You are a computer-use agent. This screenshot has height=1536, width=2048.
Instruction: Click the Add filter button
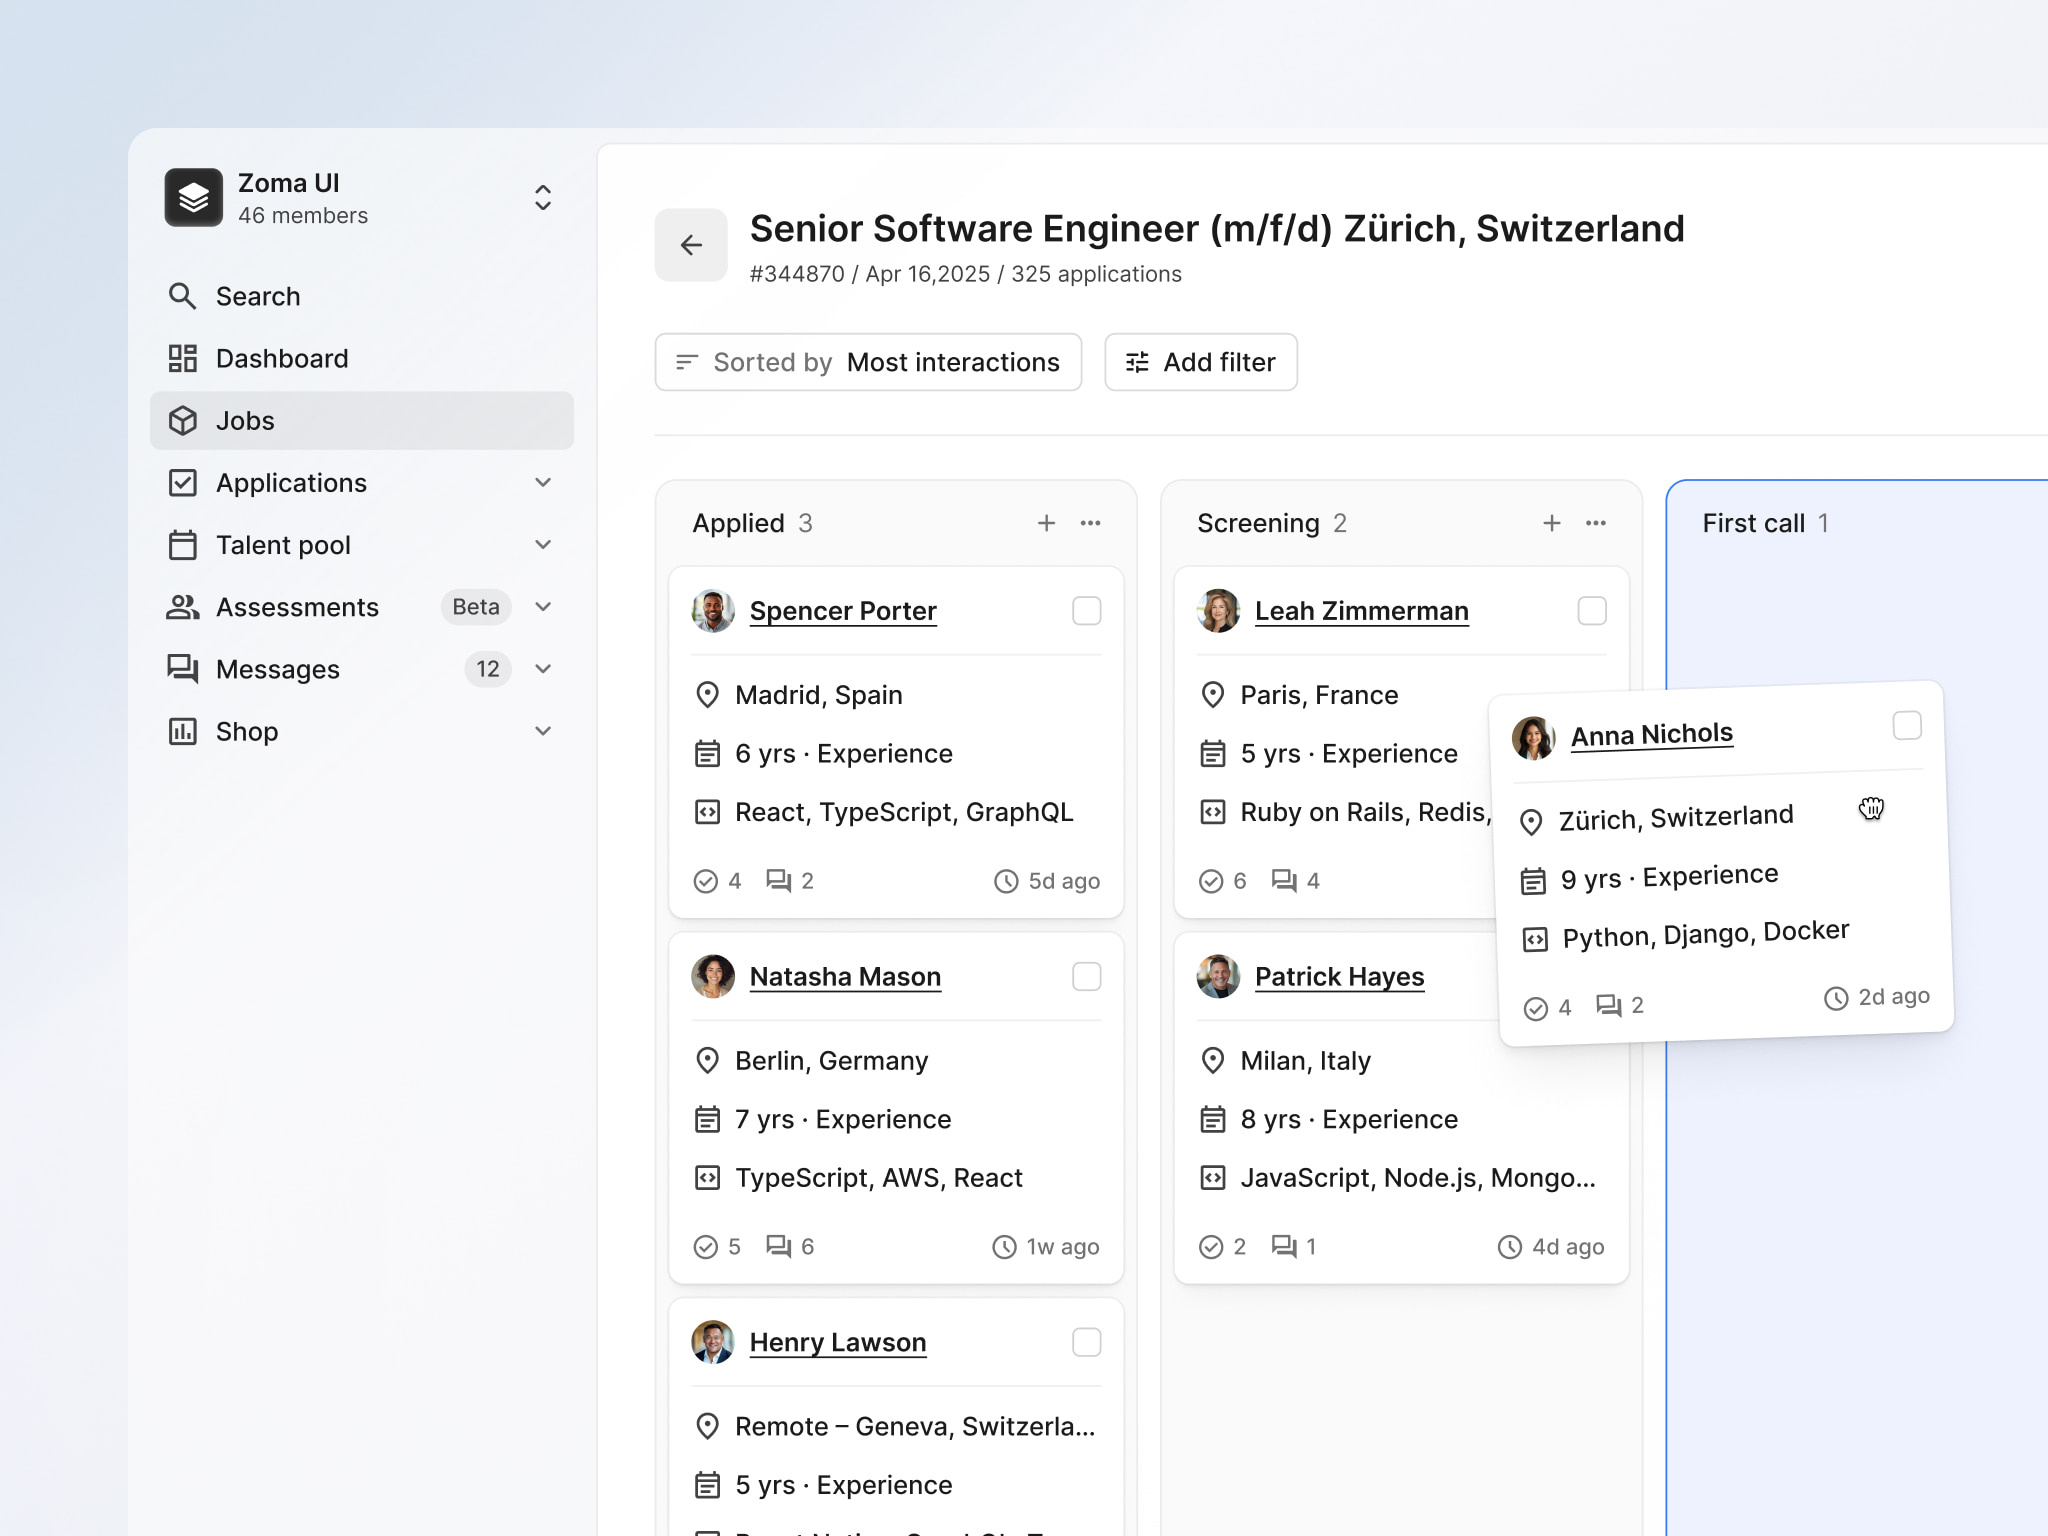point(1200,362)
